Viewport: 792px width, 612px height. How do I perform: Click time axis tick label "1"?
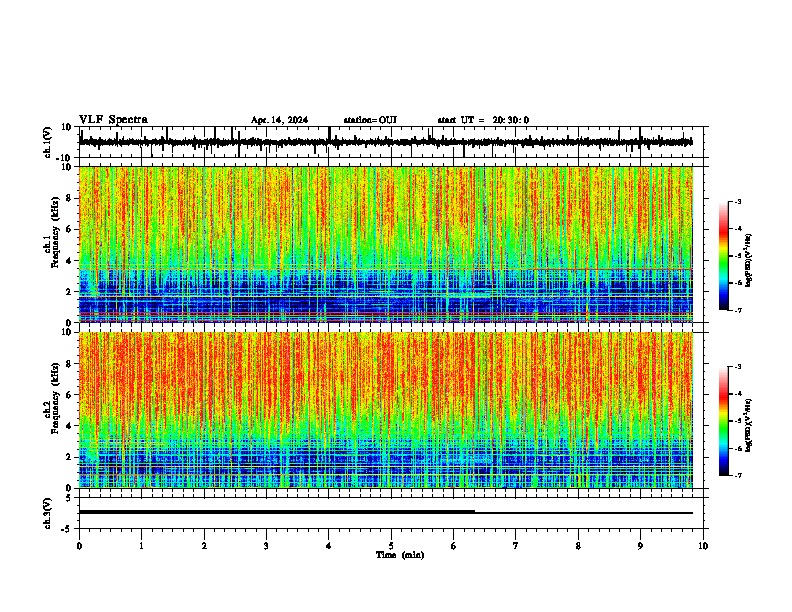[141, 546]
